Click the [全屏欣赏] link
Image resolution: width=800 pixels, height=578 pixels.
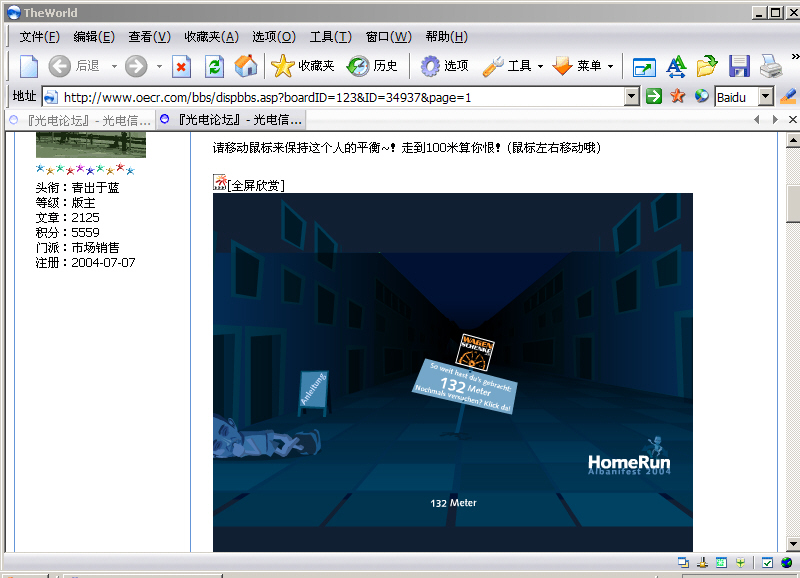point(256,185)
